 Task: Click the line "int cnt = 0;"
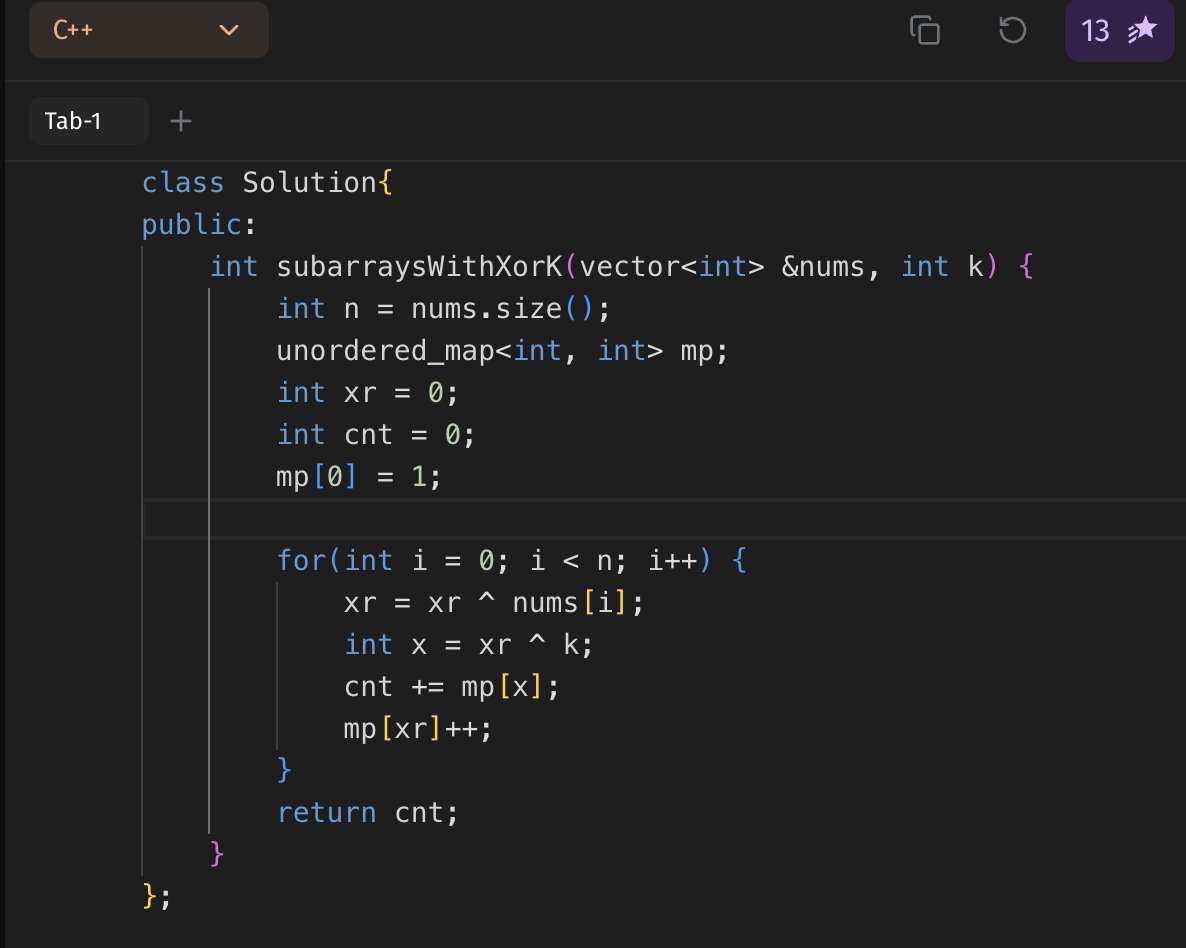click(x=376, y=435)
